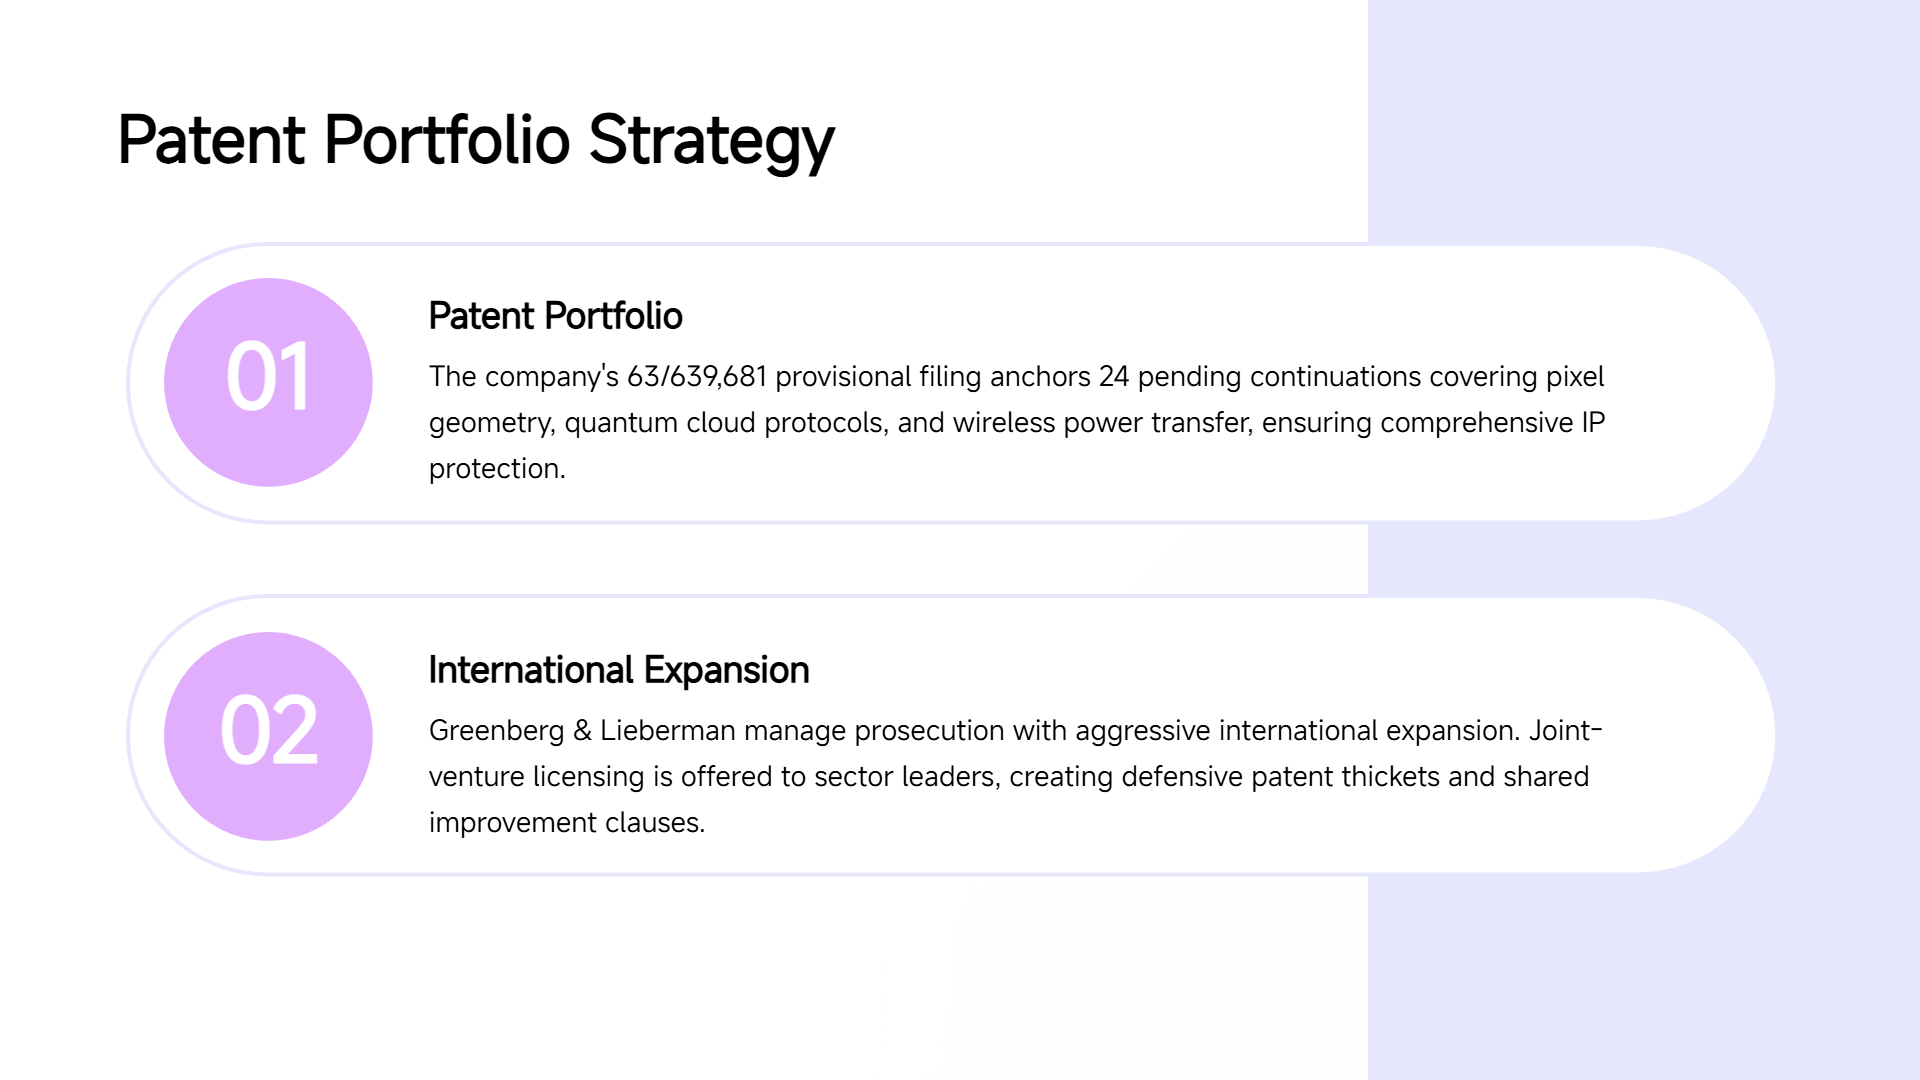Click the provisional filing number 63/639,681
1920x1080 pixels.
(x=696, y=377)
